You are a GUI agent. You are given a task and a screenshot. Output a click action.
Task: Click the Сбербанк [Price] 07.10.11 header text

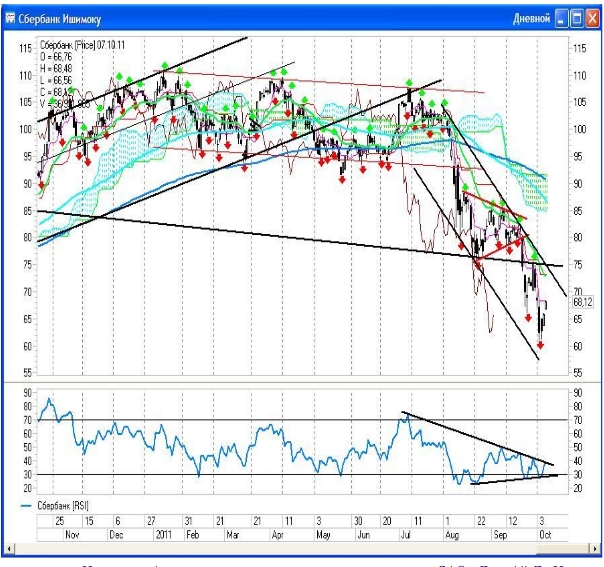pyautogui.click(x=82, y=45)
